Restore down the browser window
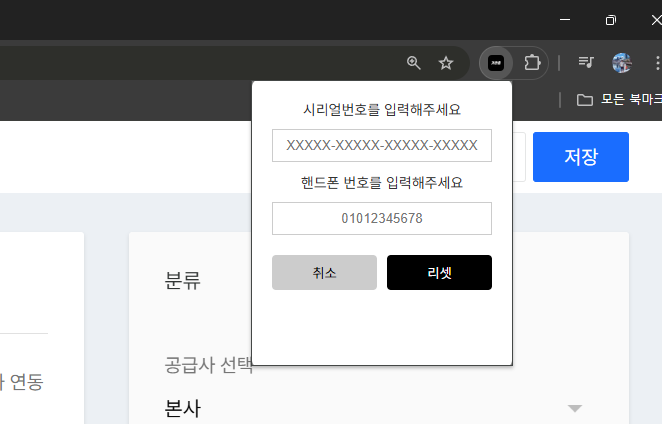The width and height of the screenshot is (662, 424). [610, 20]
